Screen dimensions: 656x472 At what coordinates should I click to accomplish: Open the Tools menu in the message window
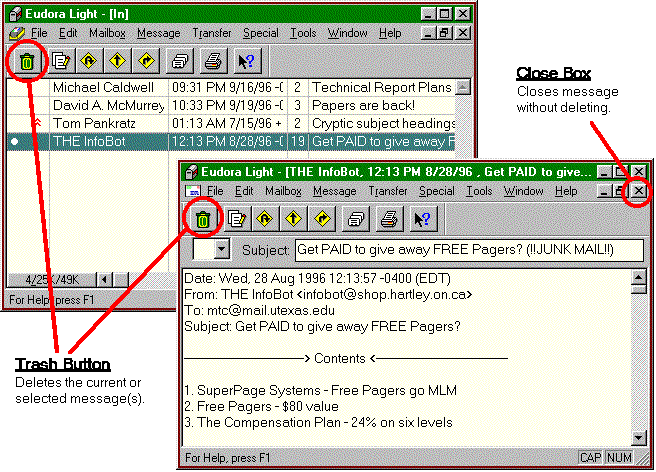pos(479,191)
